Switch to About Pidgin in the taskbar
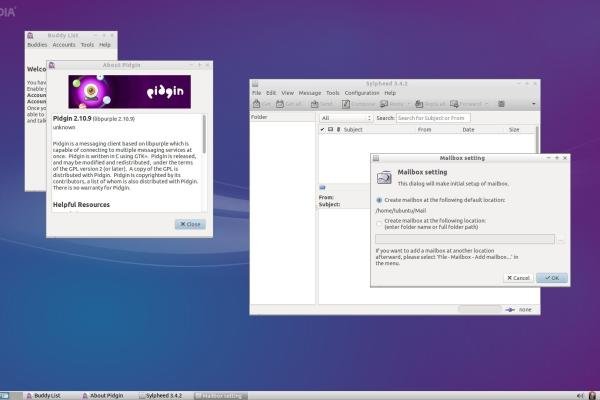Viewport: 600px width, 400px height. pos(103,395)
